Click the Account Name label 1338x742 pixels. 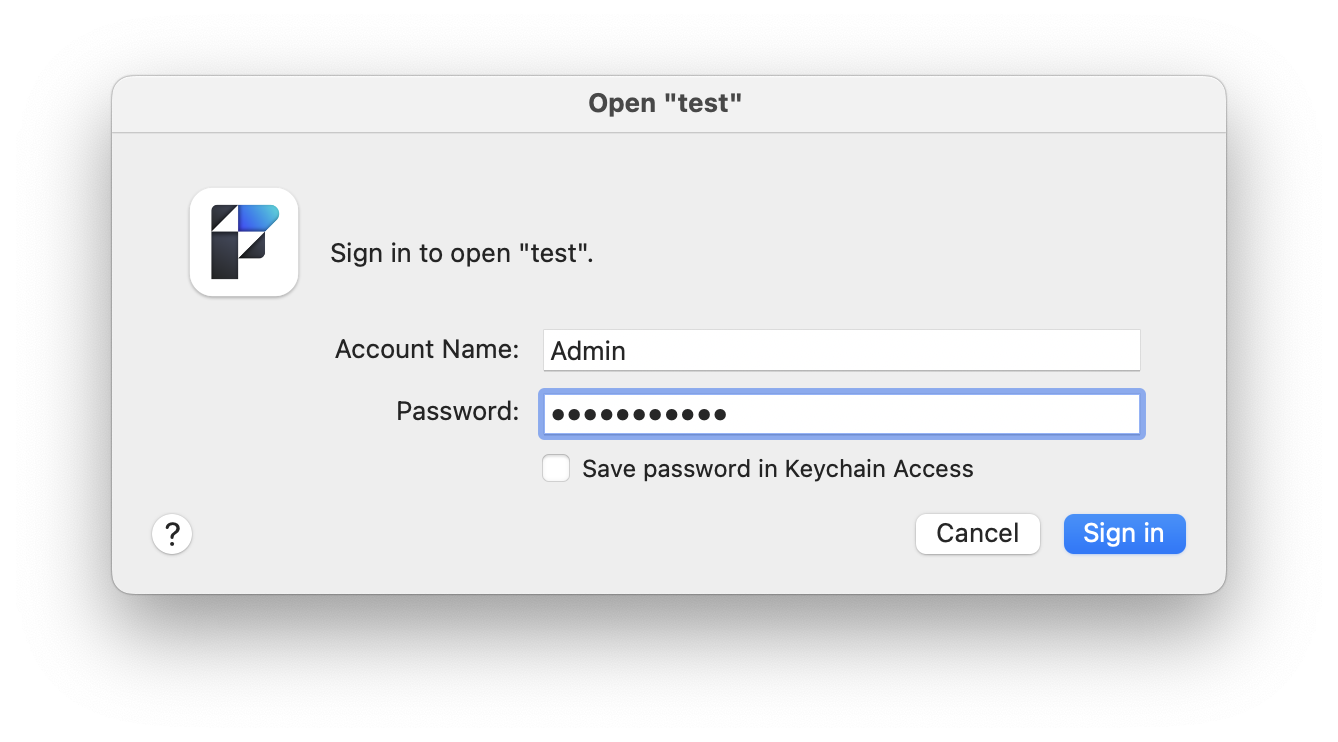click(426, 349)
